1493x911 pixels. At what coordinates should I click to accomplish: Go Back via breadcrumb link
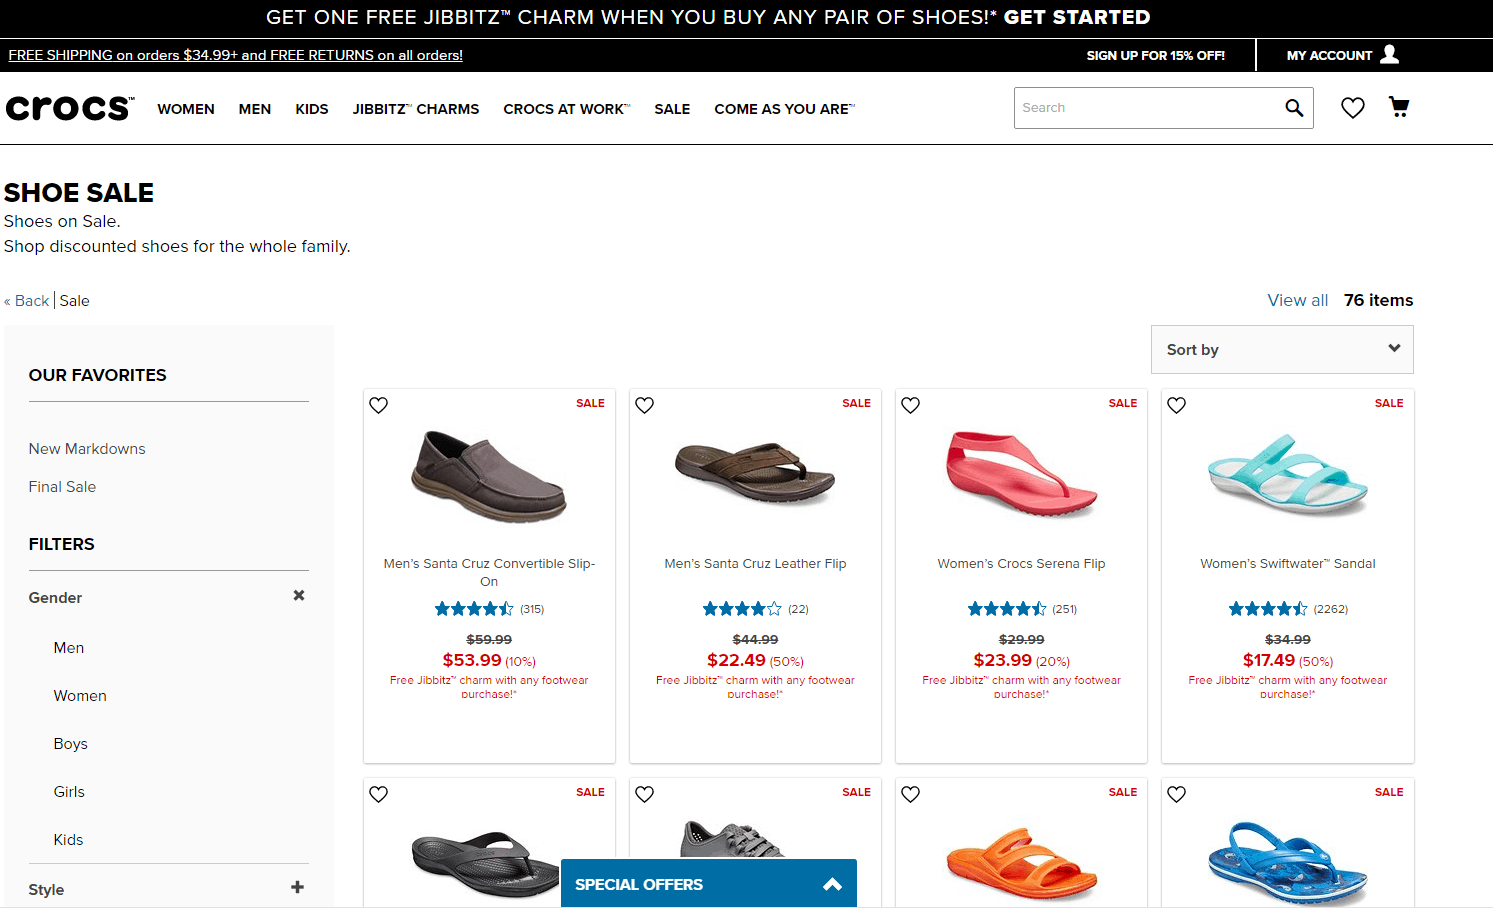(27, 301)
